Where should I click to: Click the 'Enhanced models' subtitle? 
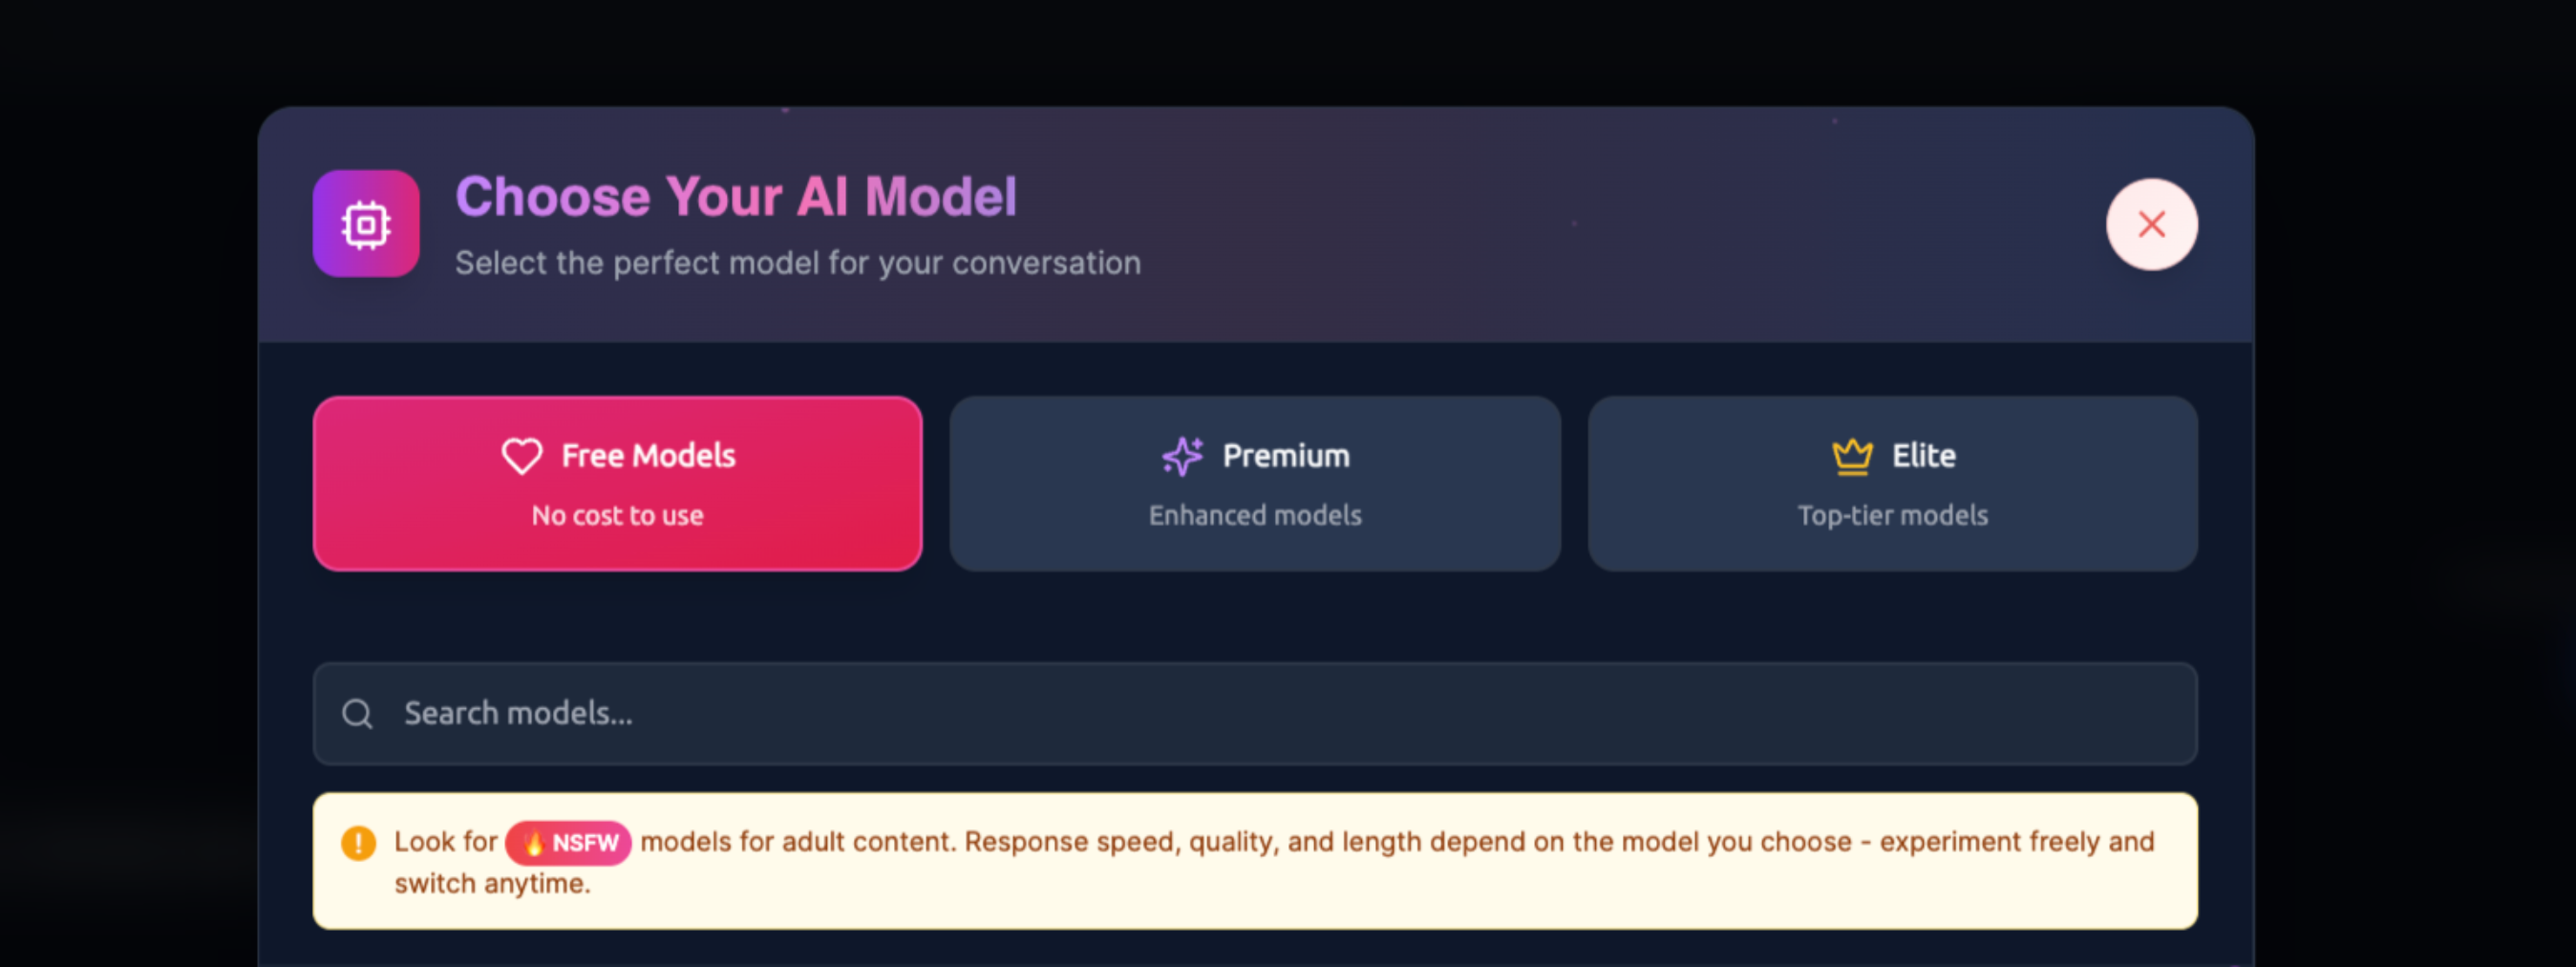[x=1255, y=515]
